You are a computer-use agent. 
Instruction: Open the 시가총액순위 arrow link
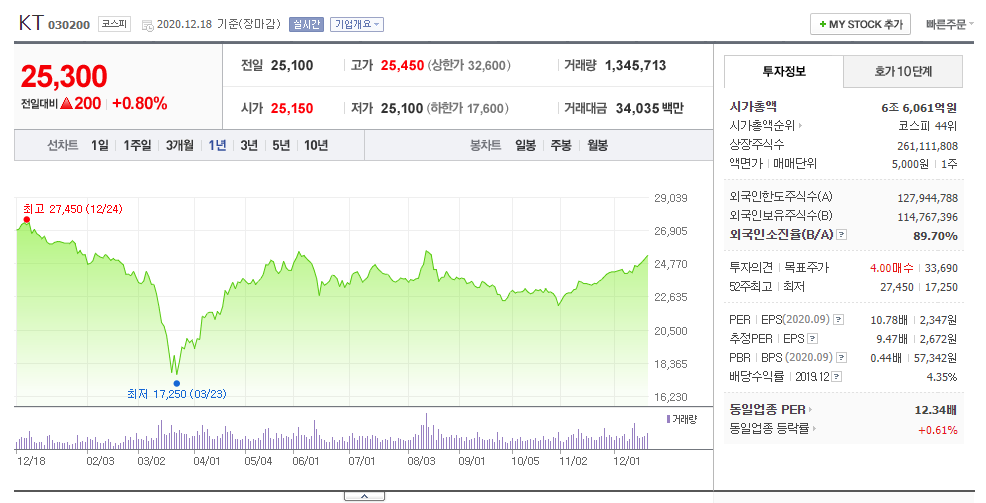coord(800,126)
